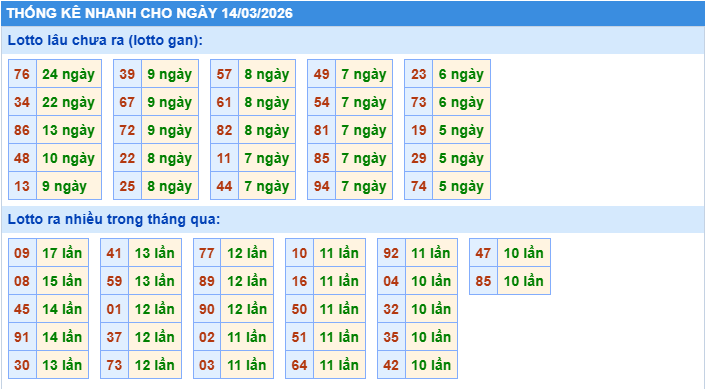Select the "Lotto ra nhiều trong tháng qua:" heading
707x389 pixels.
click(114, 219)
